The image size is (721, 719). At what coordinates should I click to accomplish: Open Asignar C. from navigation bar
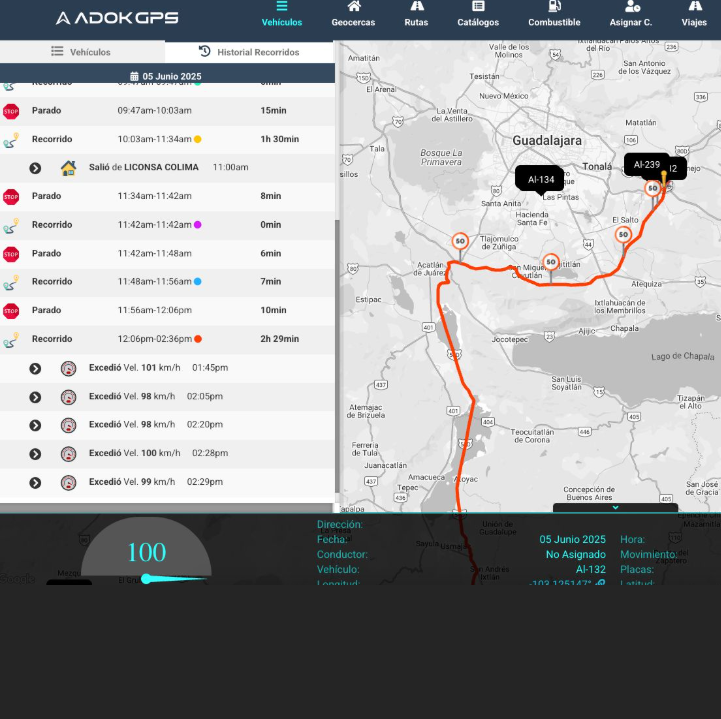[631, 14]
